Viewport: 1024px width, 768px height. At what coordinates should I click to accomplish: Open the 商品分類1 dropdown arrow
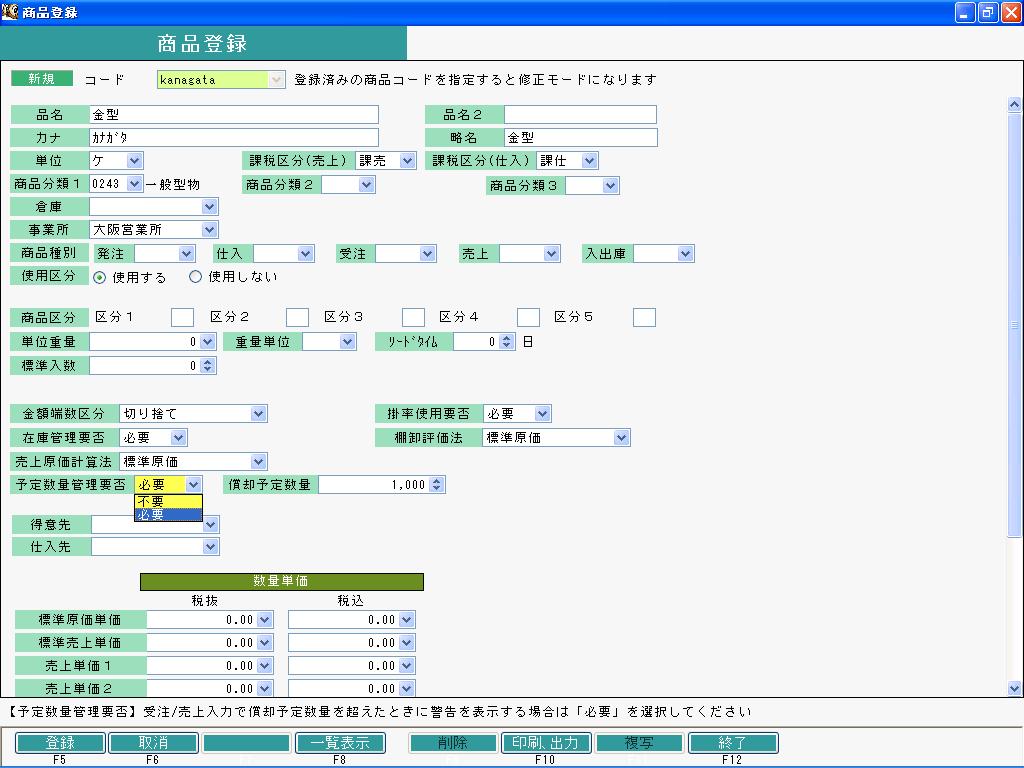click(135, 184)
